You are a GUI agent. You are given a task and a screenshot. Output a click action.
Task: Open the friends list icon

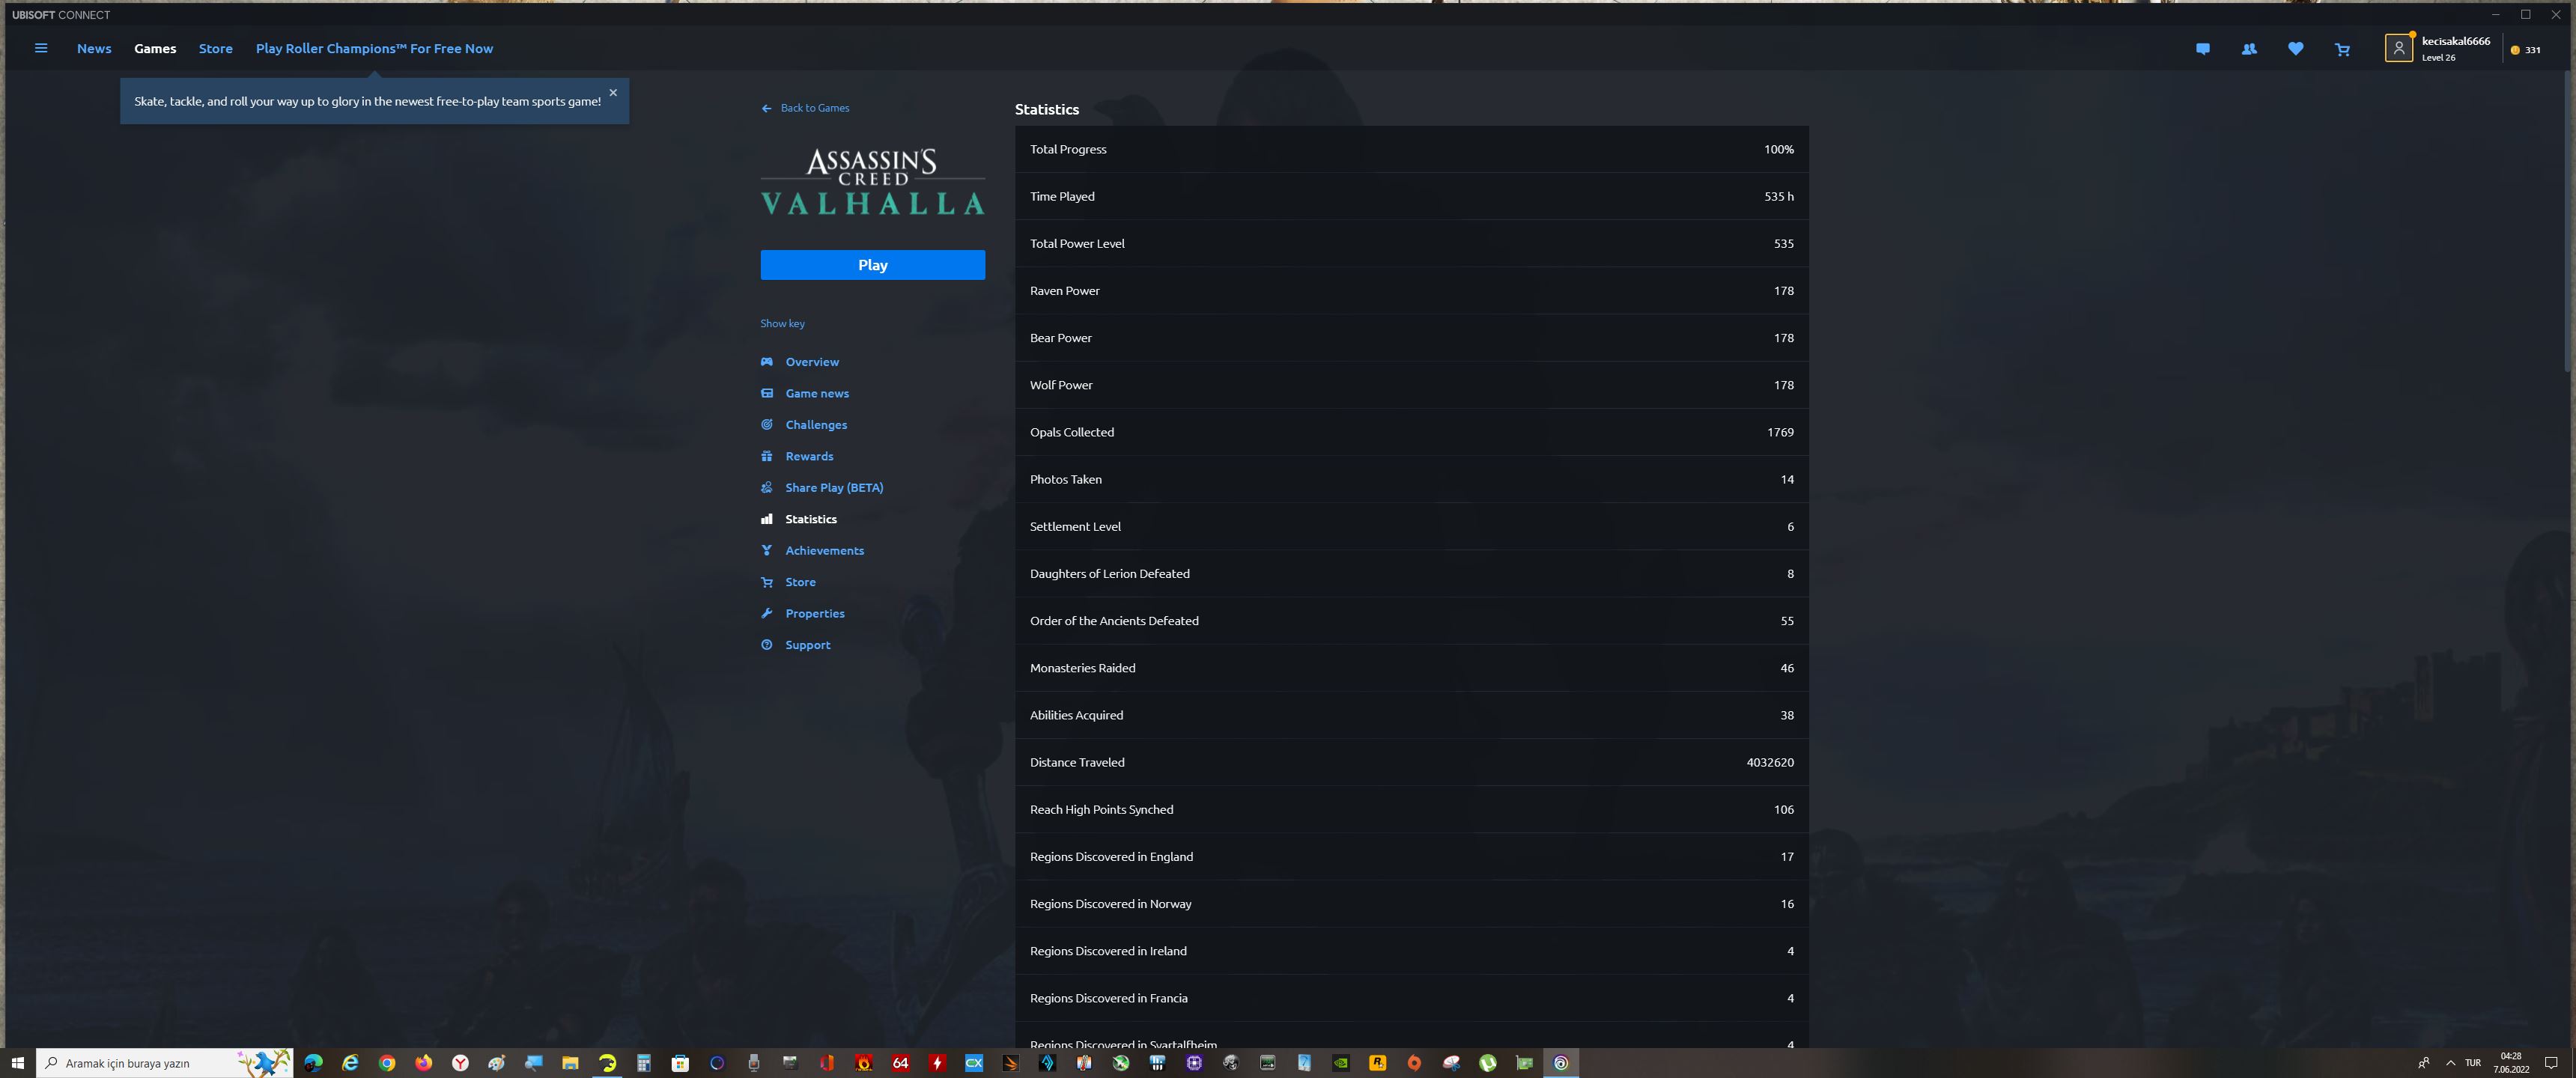tap(2249, 49)
